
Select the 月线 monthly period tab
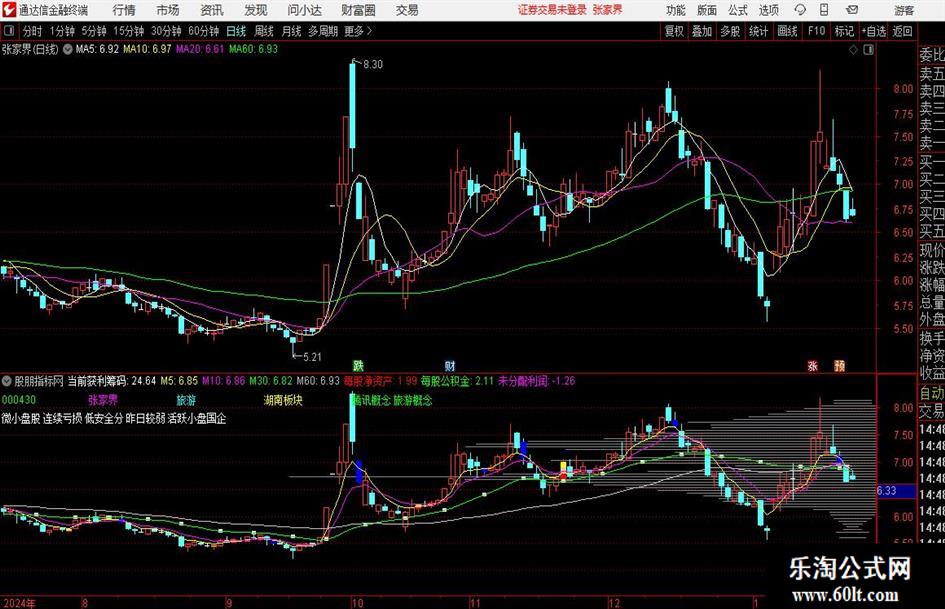point(291,31)
